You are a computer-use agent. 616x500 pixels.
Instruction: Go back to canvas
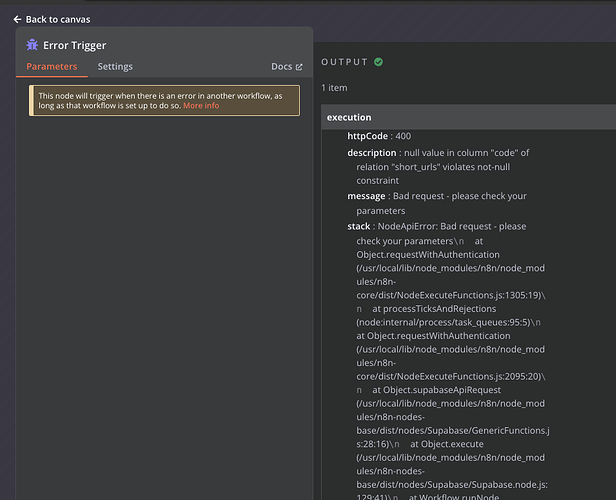pos(51,19)
